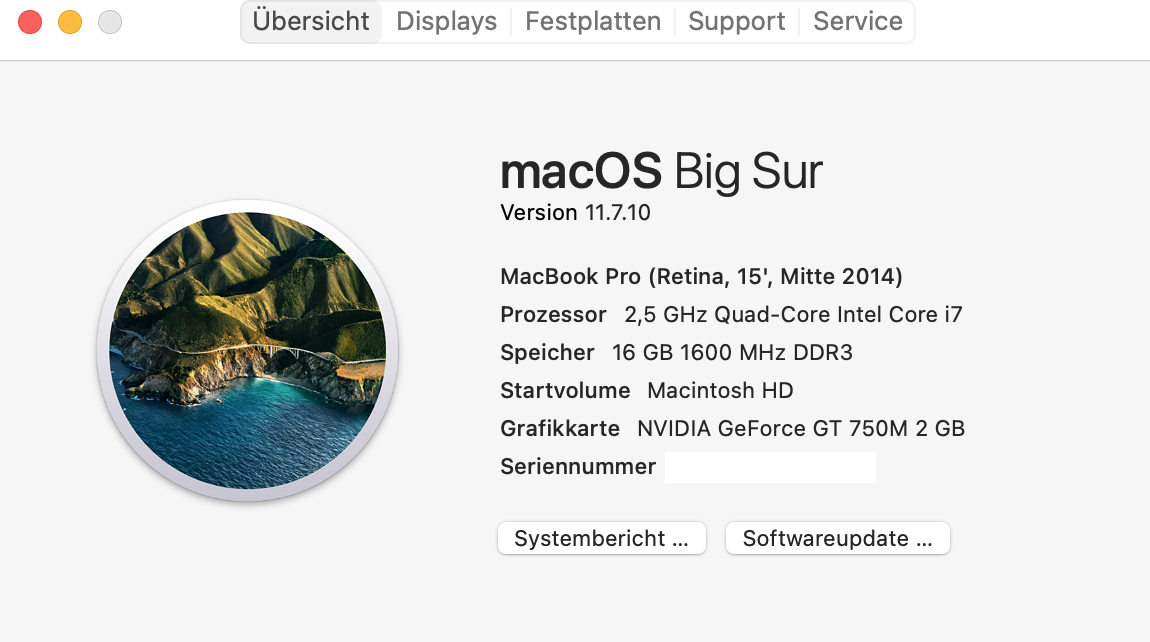1150x642 pixels.
Task: Open Softwareupdate
Action: tap(837, 538)
